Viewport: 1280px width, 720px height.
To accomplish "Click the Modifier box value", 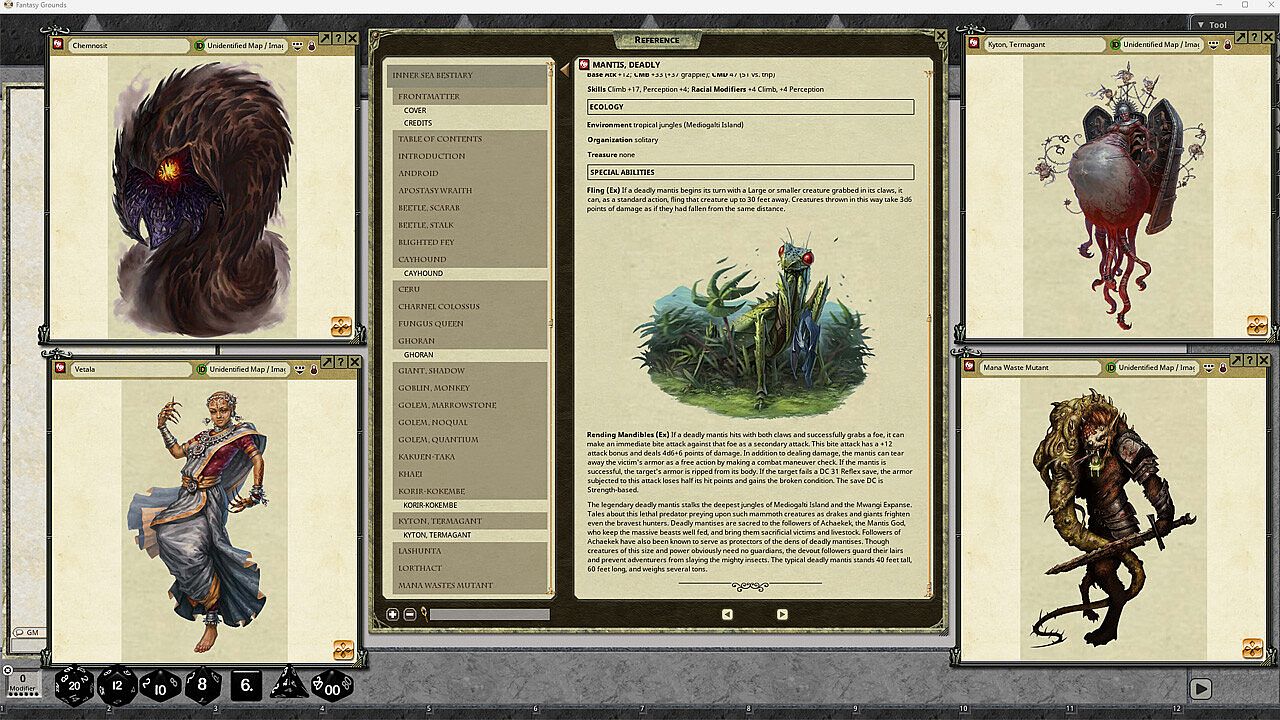I will [22, 678].
